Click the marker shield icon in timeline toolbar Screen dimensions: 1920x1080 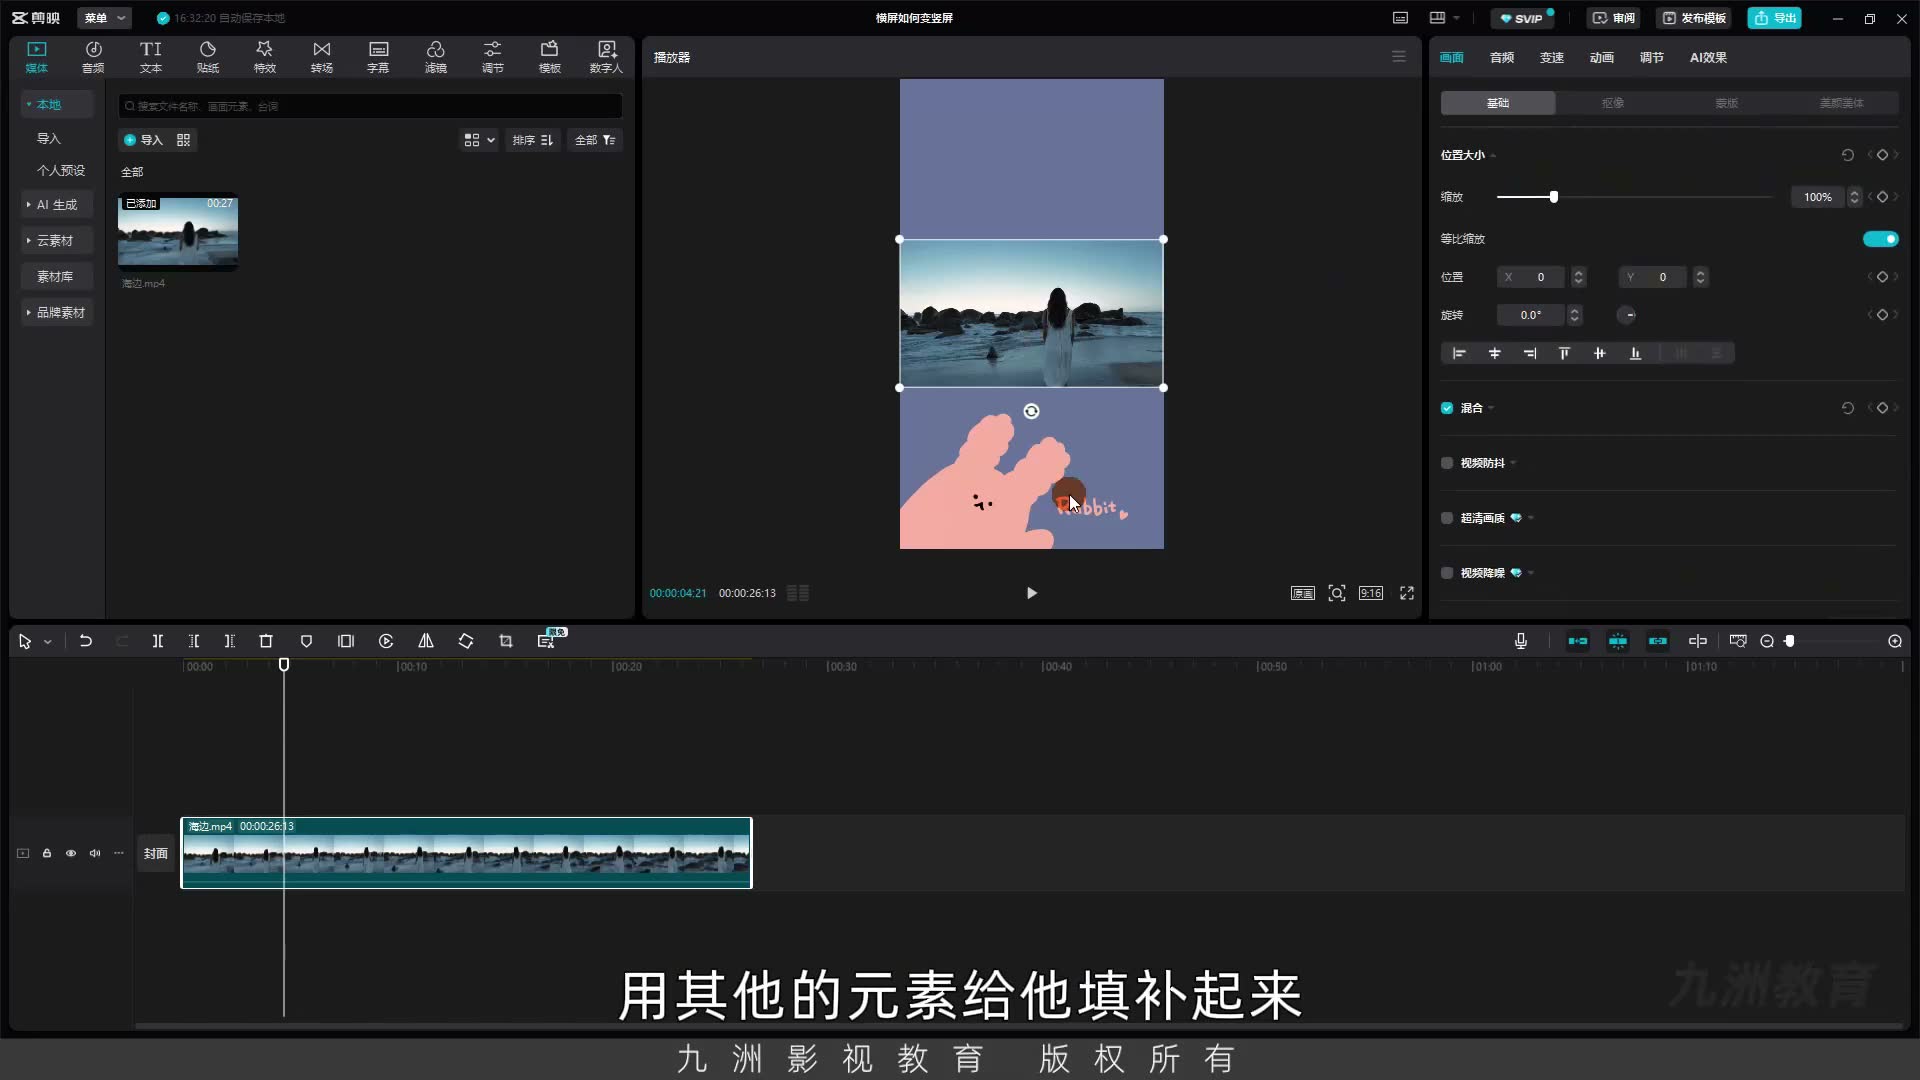coord(306,641)
